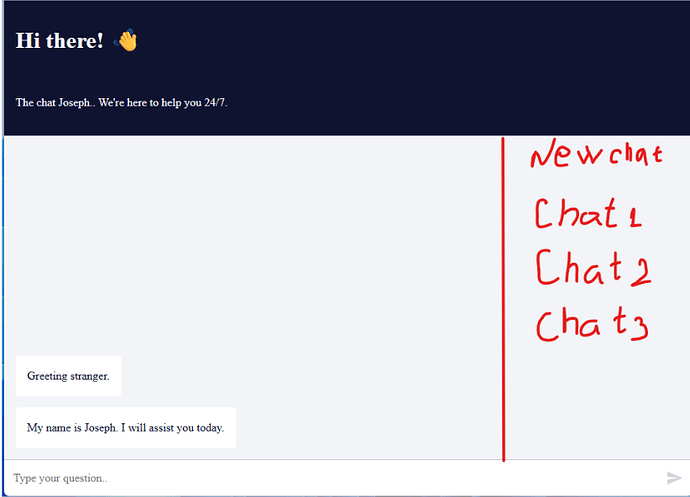Click the 'My name is Joseph' message bubble
The image size is (690, 497).
click(x=126, y=427)
